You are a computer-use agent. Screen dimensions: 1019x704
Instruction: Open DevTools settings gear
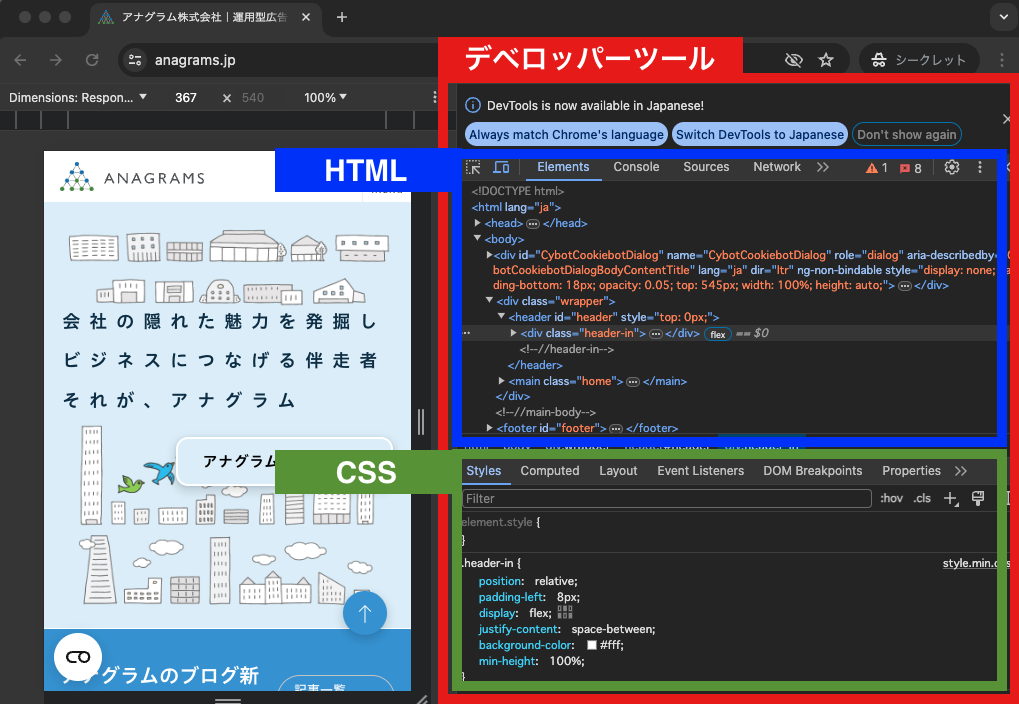coord(952,168)
